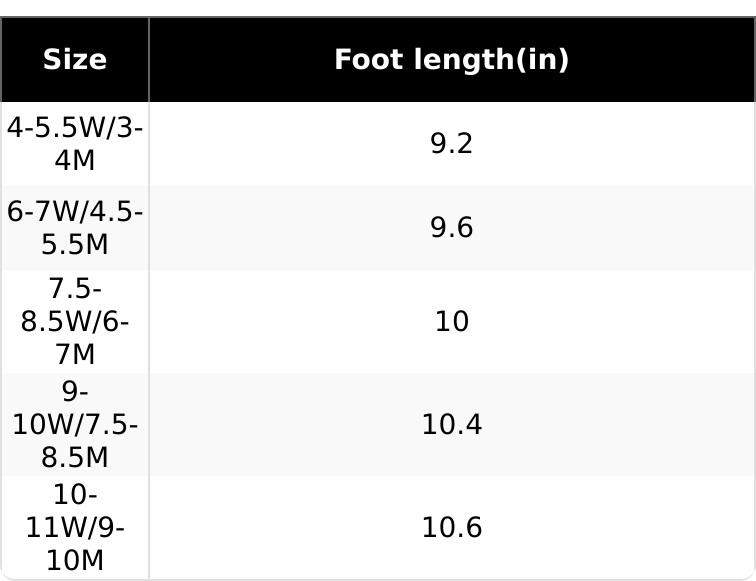Click the '10M' text line in the Size column
Screen dimensions: 756x581
(x=75, y=560)
